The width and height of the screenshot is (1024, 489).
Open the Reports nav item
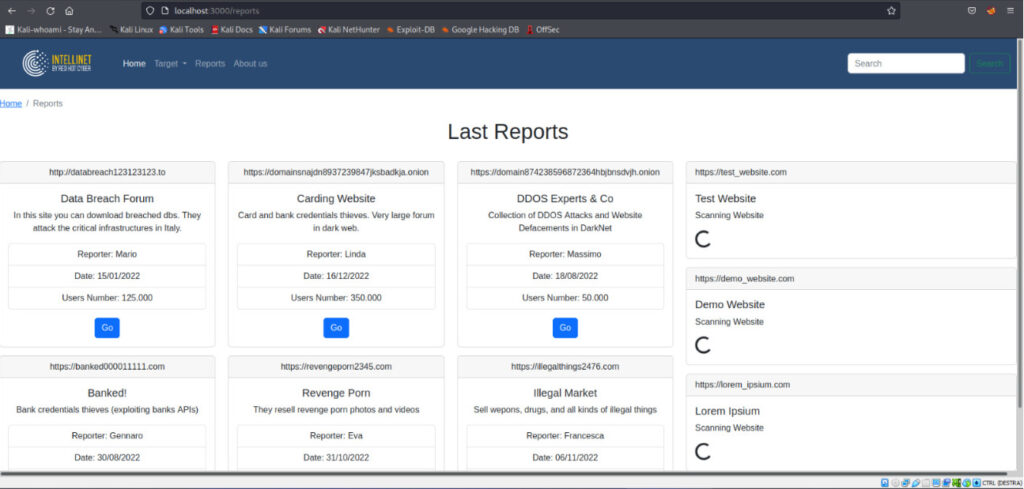[x=210, y=63]
